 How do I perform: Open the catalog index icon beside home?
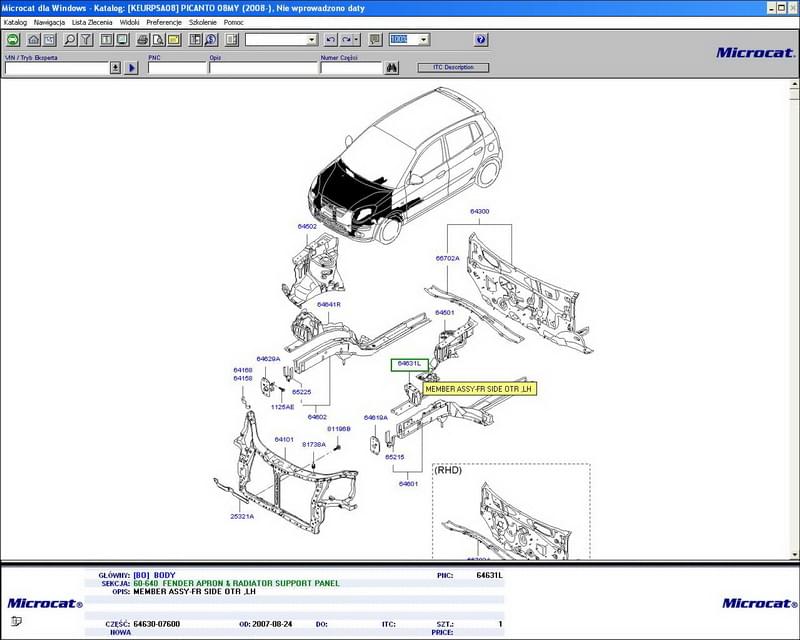pyautogui.click(x=49, y=40)
